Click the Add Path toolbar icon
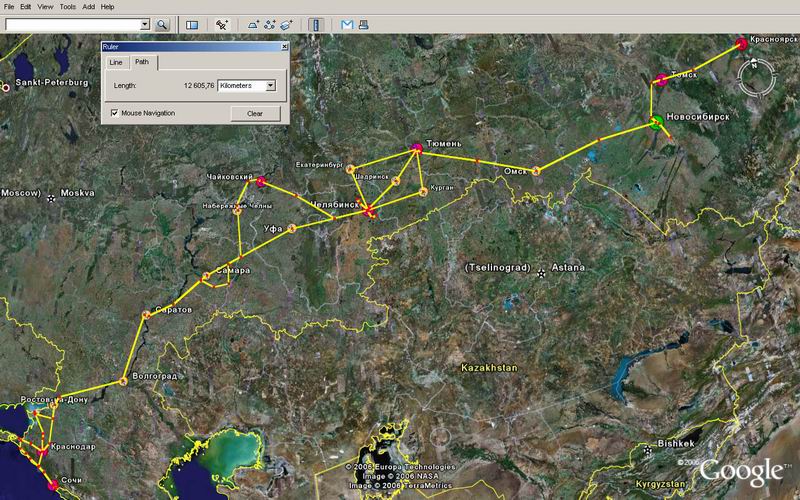The width and height of the screenshot is (800, 500). pyautogui.click(x=270, y=23)
